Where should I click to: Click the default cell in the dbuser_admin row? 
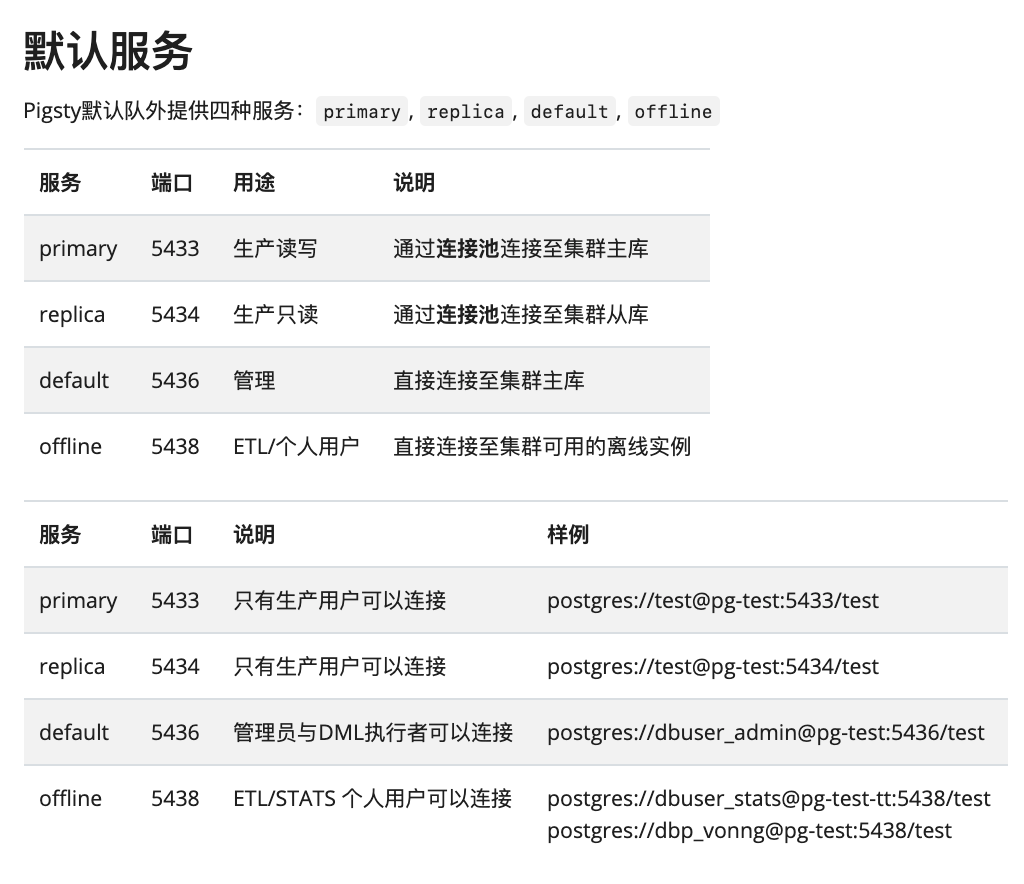[74, 732]
